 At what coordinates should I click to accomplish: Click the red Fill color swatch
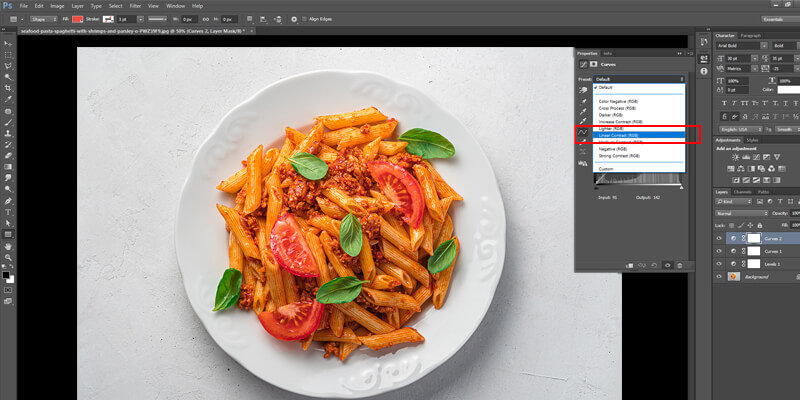click(76, 18)
